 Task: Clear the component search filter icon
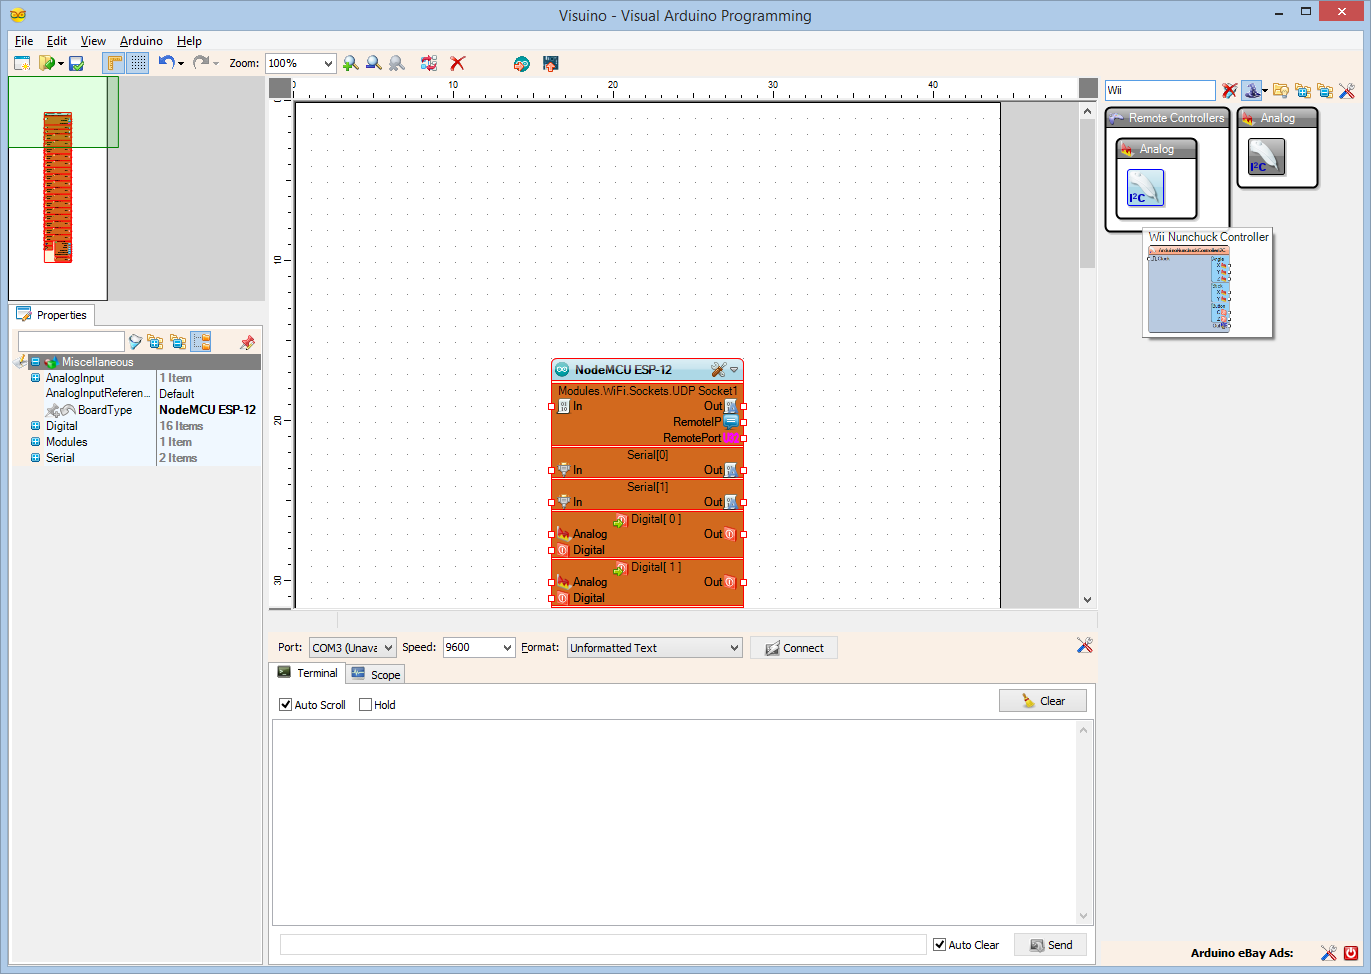(x=1230, y=91)
